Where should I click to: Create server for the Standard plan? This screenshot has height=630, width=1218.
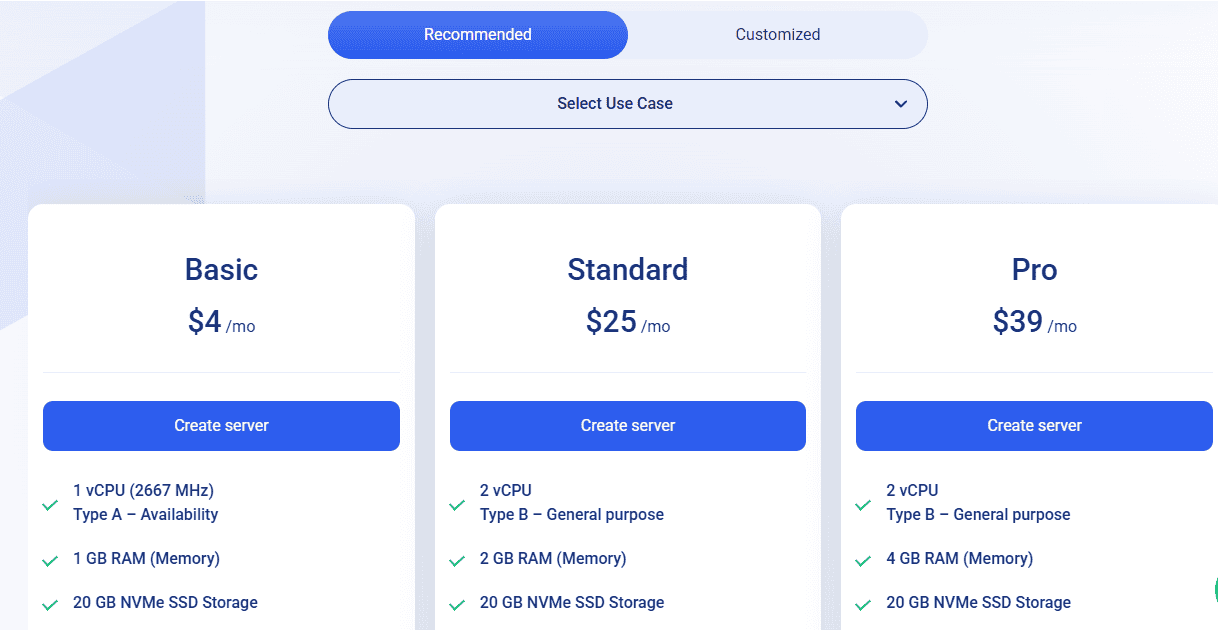[x=628, y=426]
